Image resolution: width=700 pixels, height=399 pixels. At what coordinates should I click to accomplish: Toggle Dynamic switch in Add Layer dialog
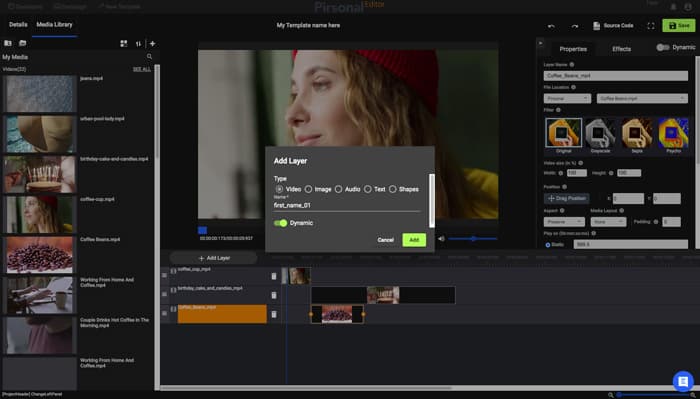tap(280, 223)
